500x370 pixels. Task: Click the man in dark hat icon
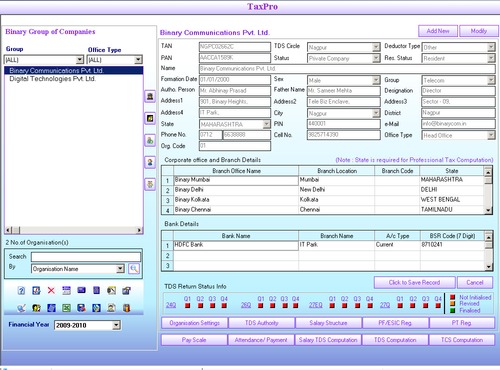coord(150,97)
